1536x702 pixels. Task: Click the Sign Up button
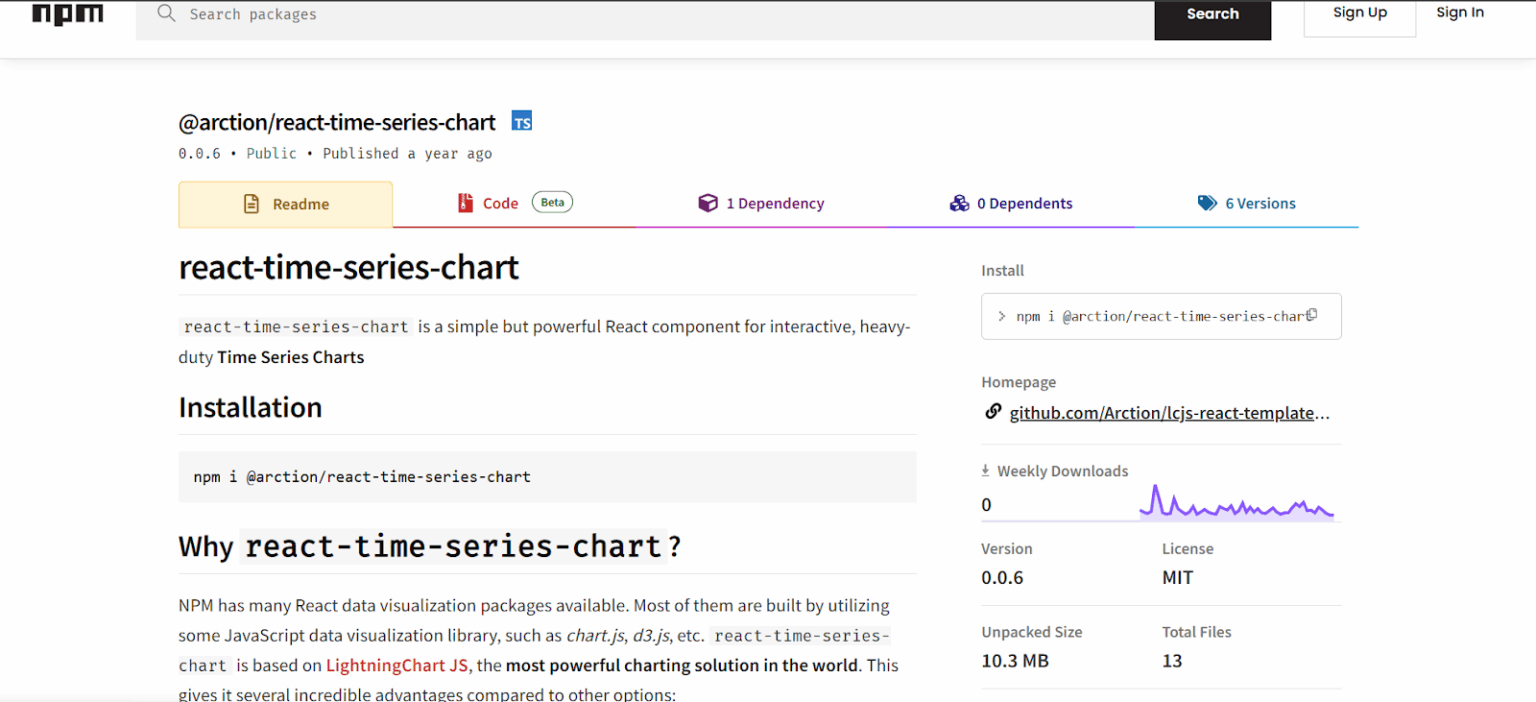tap(1359, 12)
